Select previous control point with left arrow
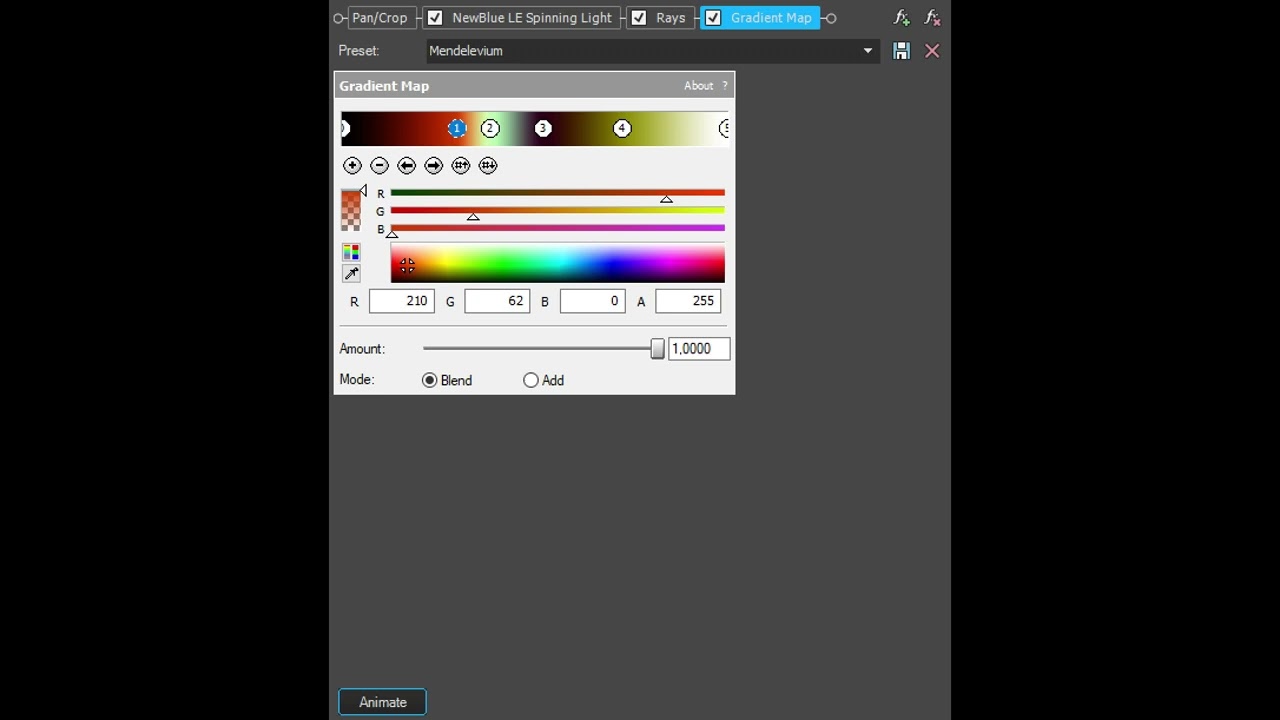This screenshot has height=720, width=1280. point(406,166)
